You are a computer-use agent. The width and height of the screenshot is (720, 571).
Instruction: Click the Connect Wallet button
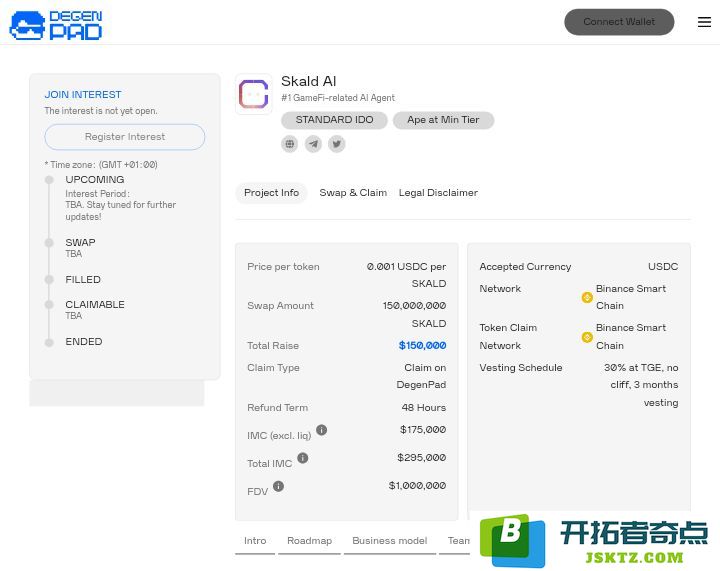coord(619,22)
